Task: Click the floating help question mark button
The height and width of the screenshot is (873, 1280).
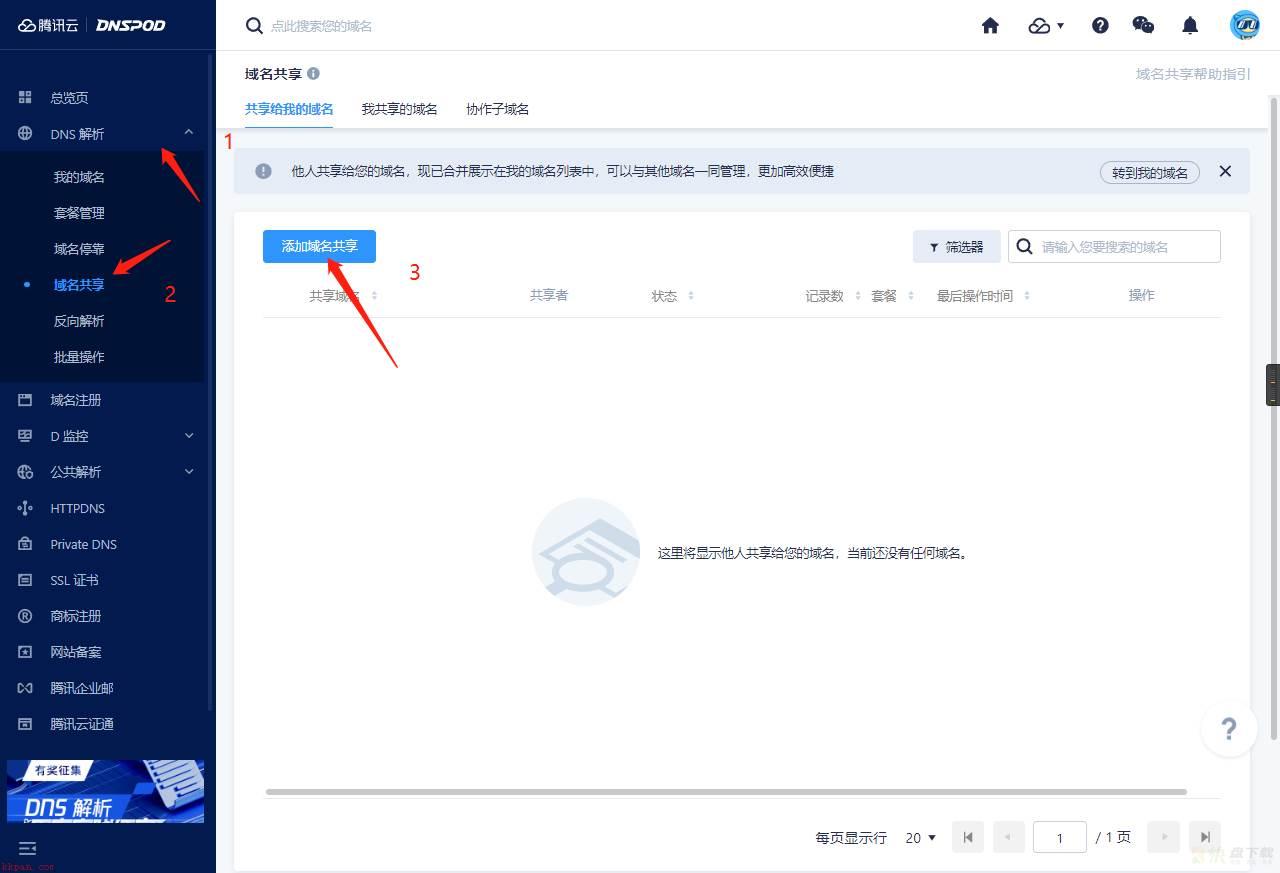Action: click(1229, 729)
